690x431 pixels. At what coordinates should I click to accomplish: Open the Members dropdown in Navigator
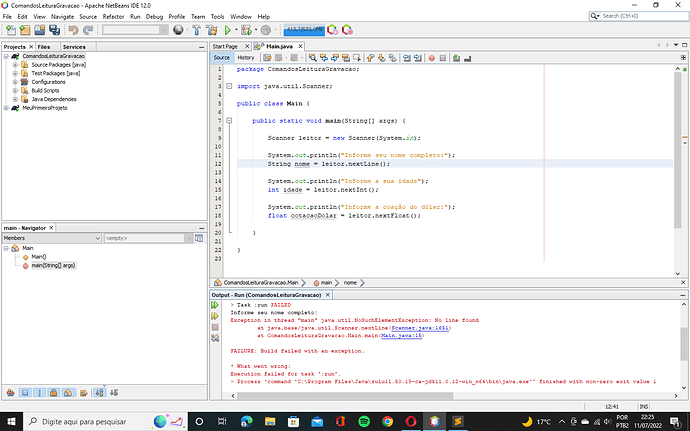click(52, 238)
